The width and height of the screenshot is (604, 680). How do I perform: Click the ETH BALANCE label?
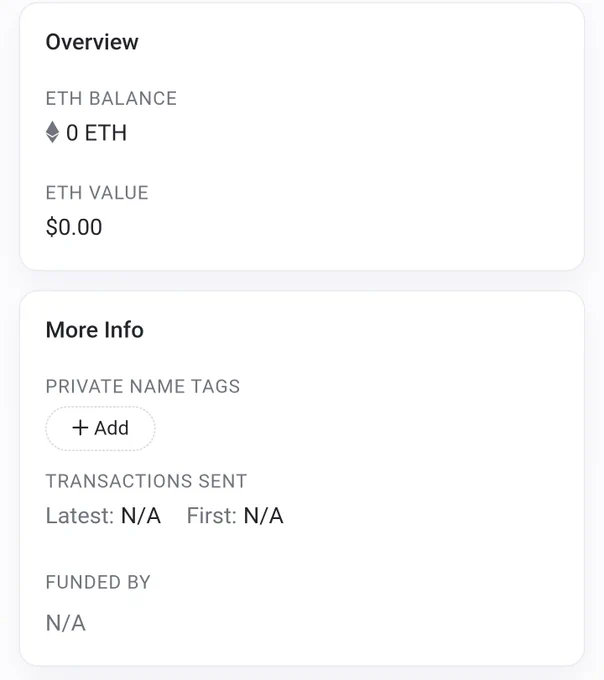click(x=111, y=99)
